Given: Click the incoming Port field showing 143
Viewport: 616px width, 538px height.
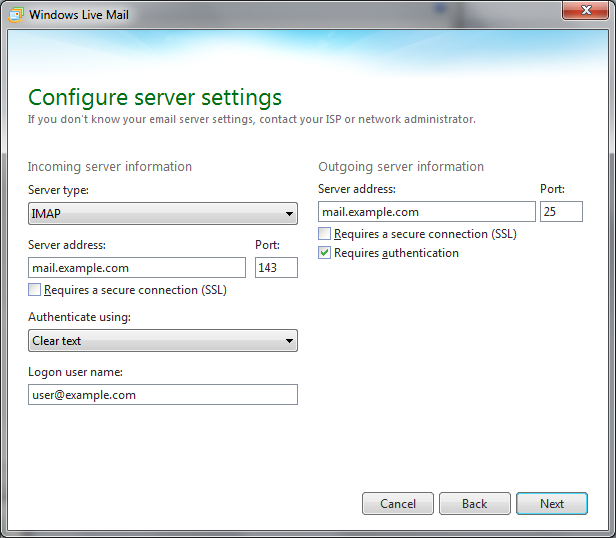Looking at the screenshot, I should pyautogui.click(x=276, y=268).
